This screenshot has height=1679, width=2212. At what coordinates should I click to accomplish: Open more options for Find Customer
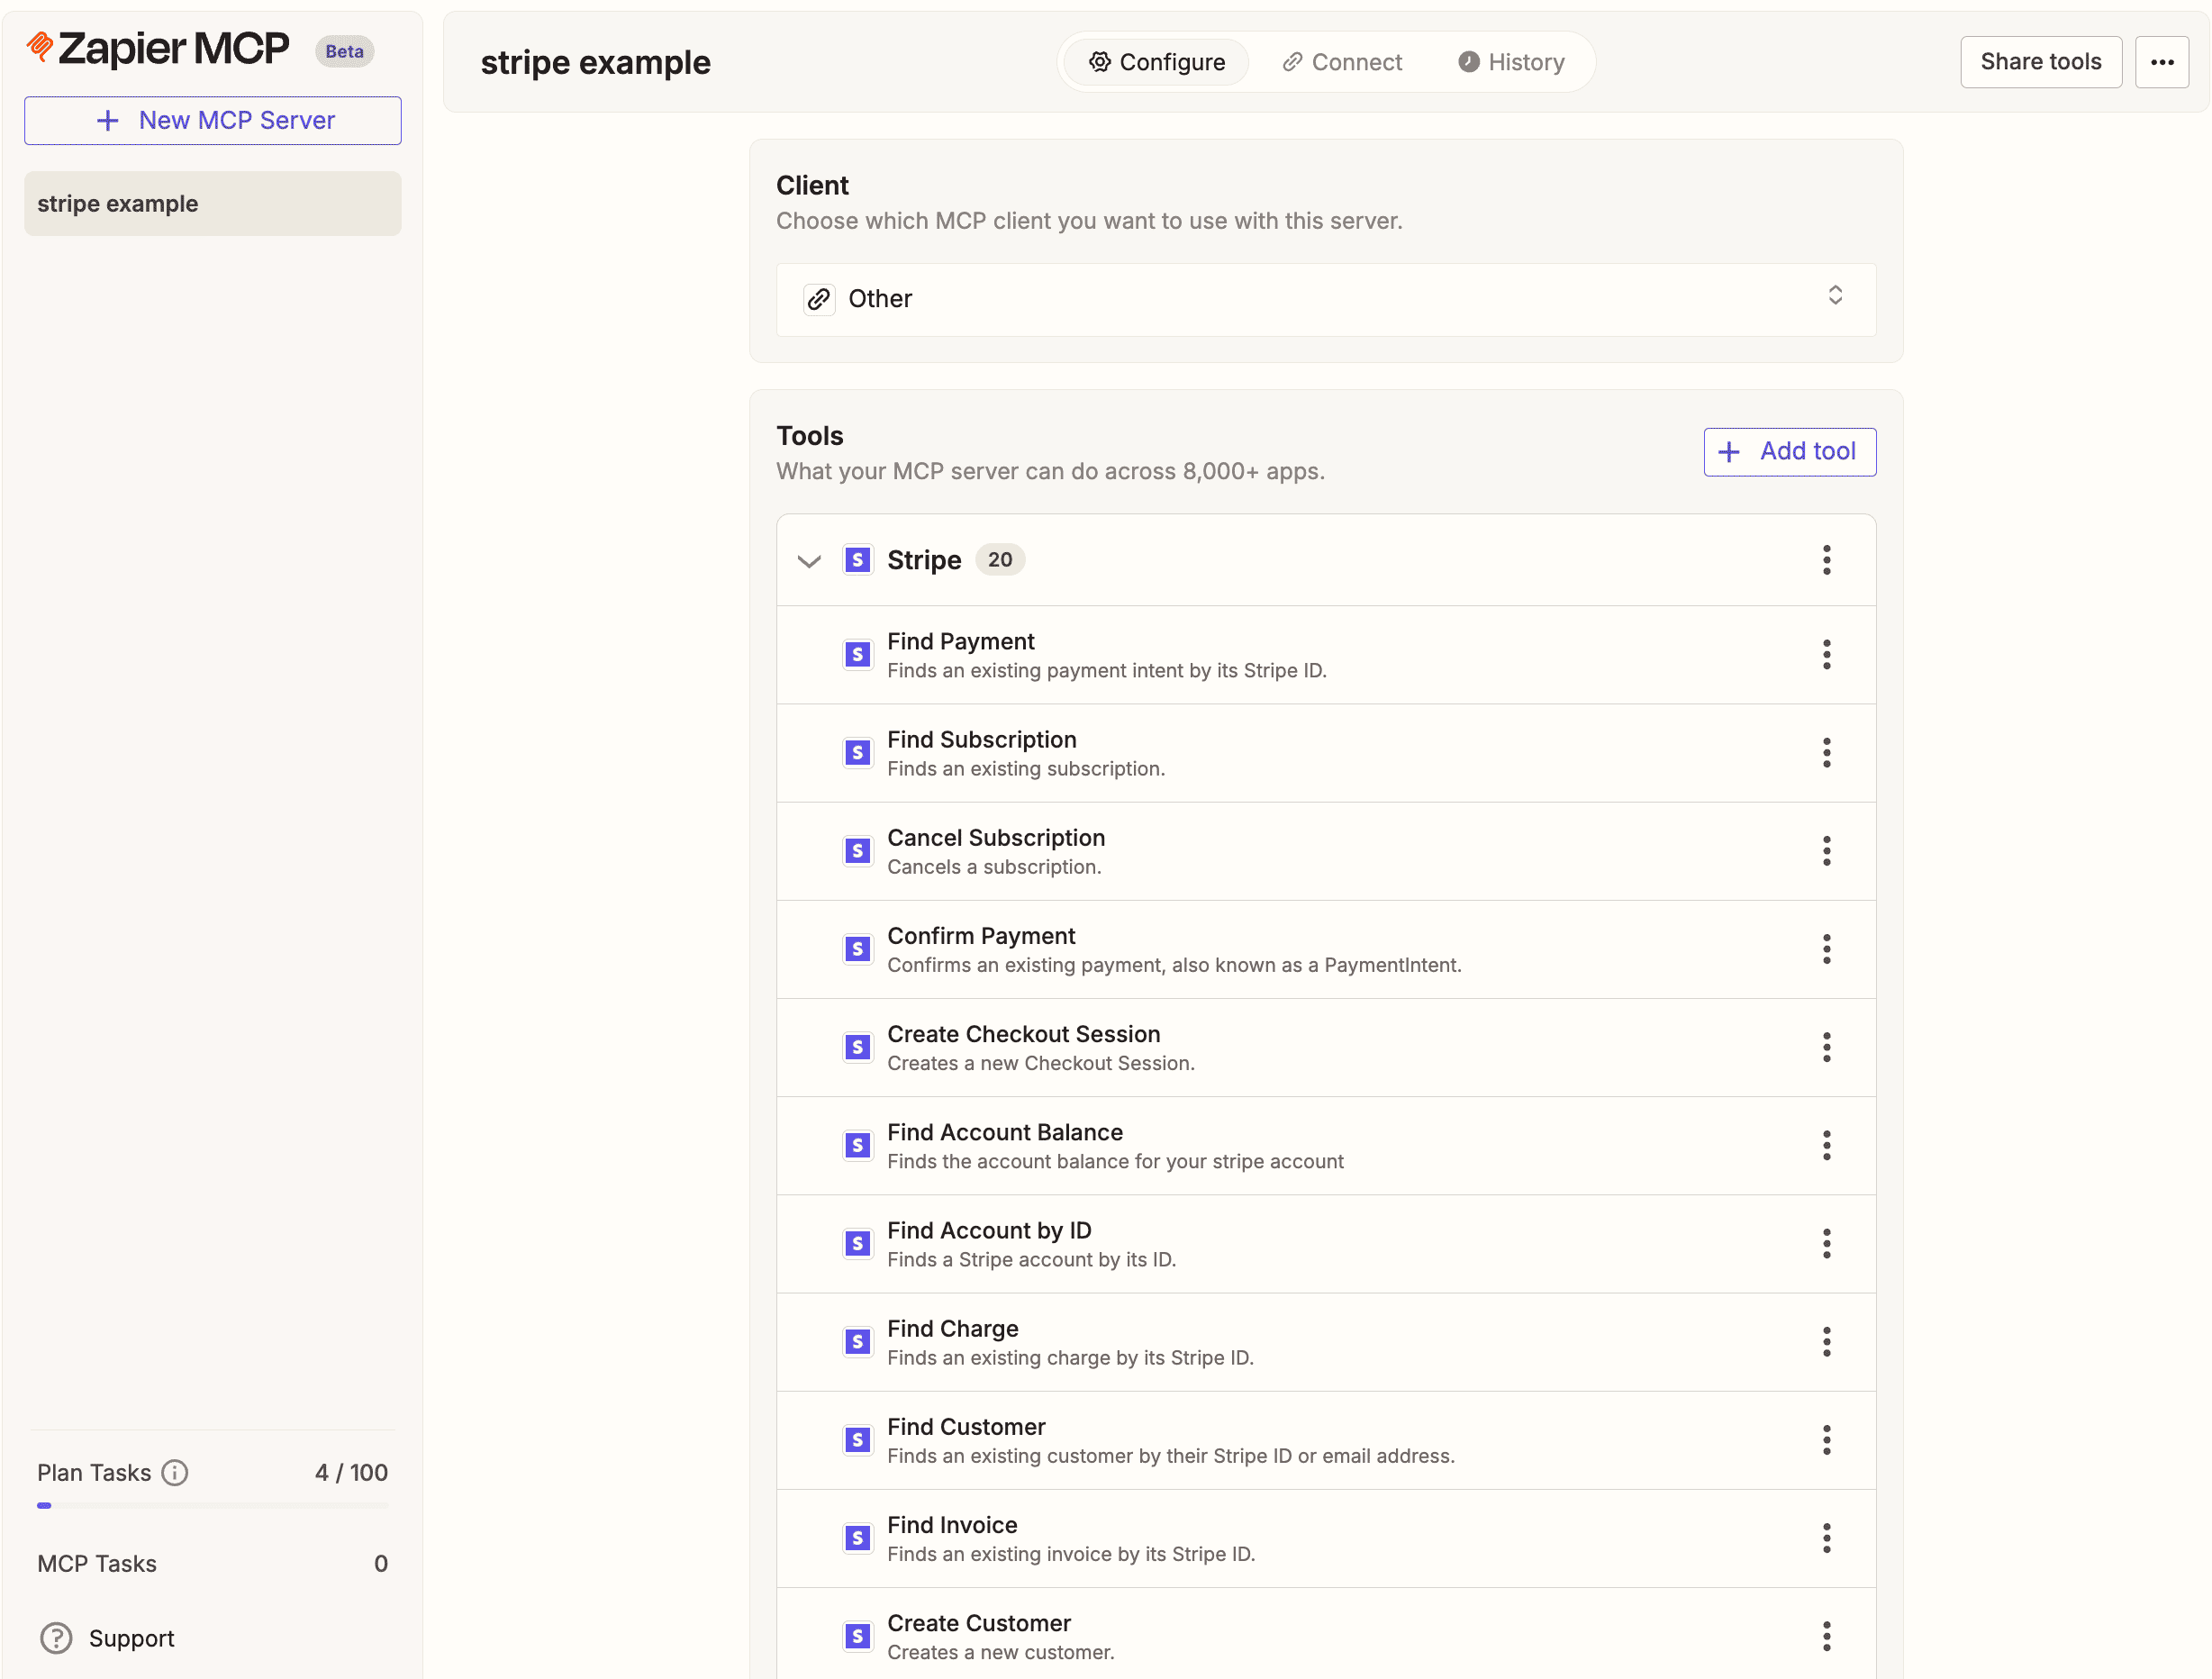1826,1440
